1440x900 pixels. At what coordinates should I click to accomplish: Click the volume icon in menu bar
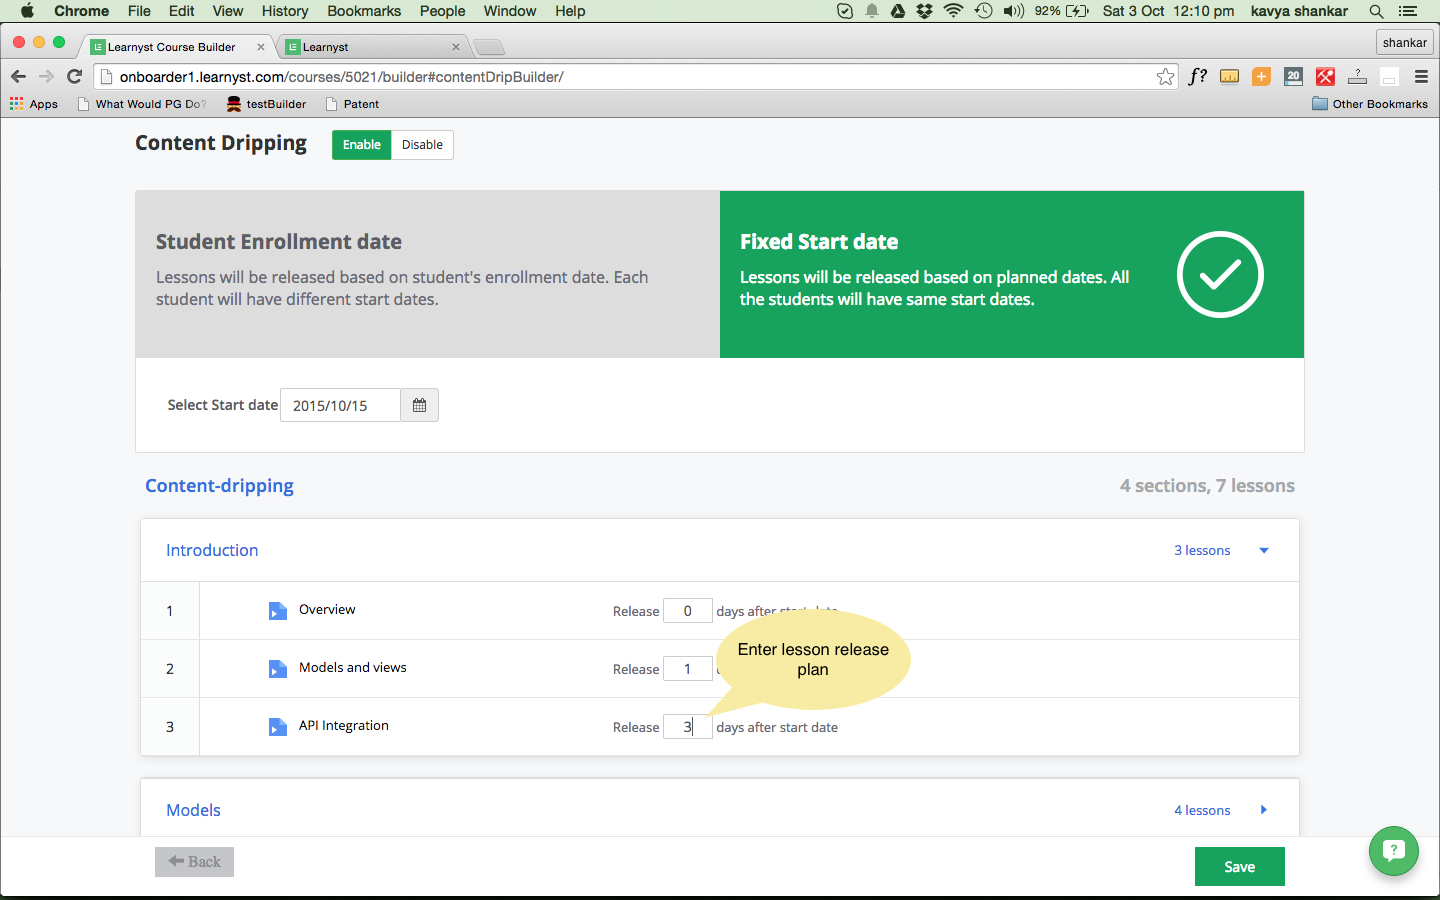coord(1014,11)
